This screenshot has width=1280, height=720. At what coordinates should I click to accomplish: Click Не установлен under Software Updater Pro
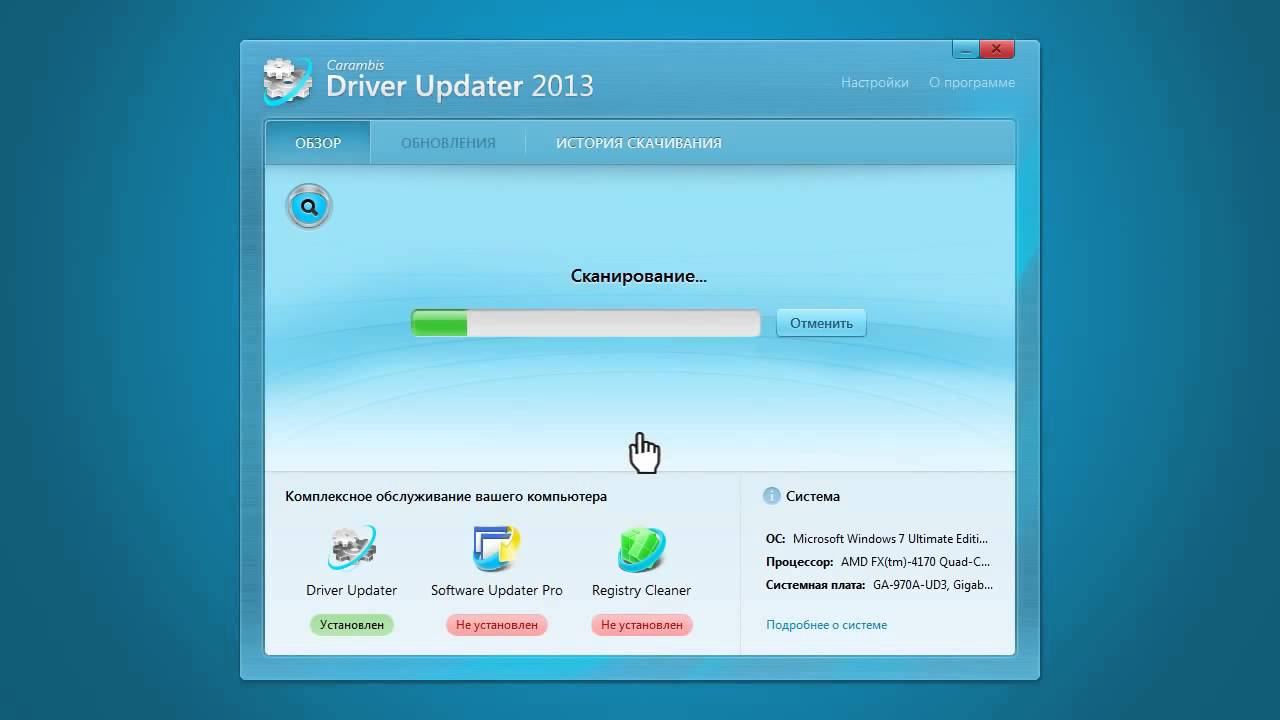click(496, 625)
